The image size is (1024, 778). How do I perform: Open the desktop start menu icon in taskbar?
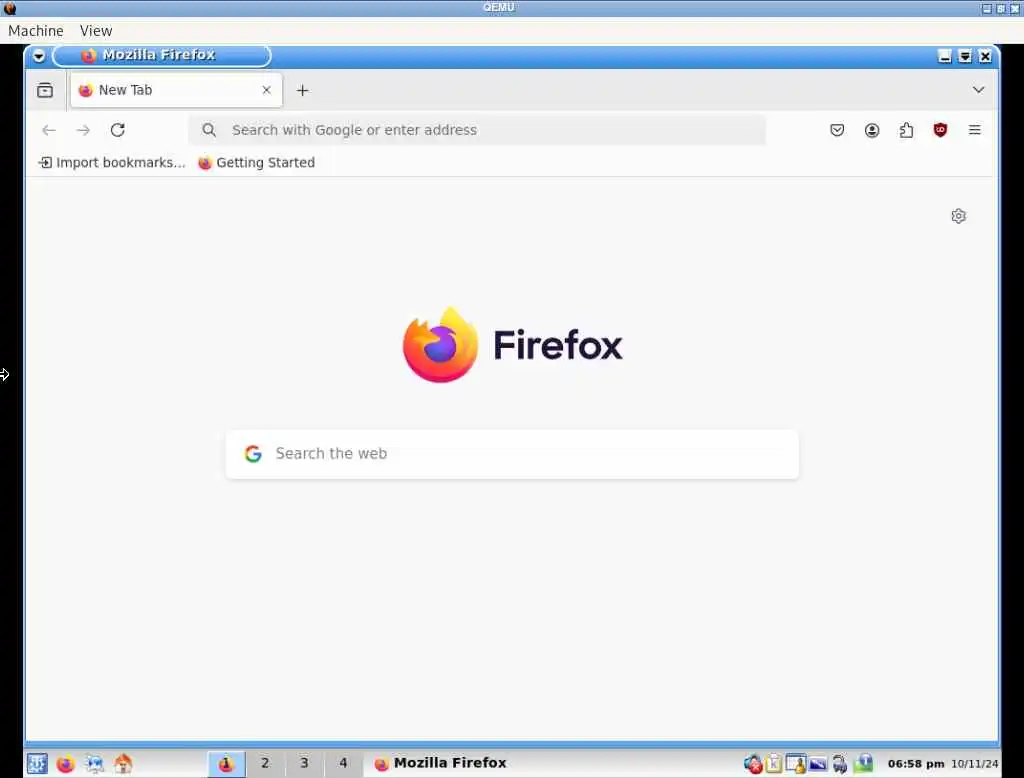coord(37,763)
